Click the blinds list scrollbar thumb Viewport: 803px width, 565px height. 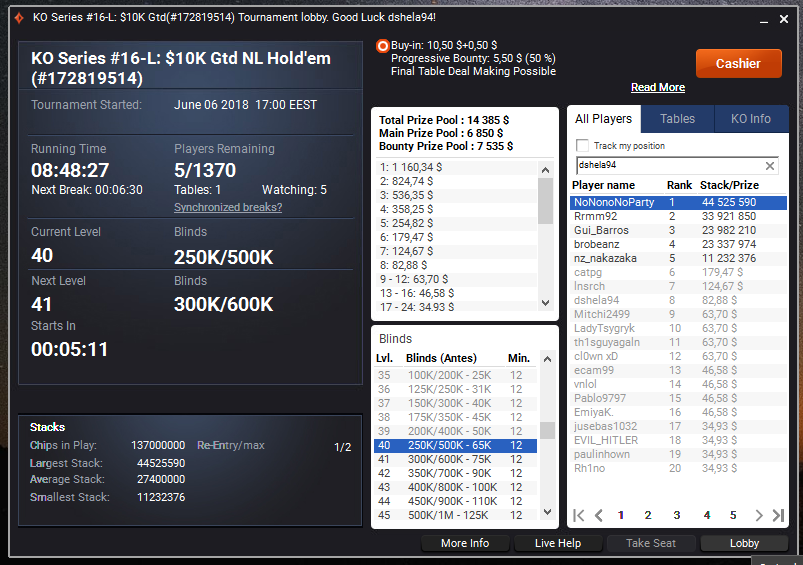pyautogui.click(x=547, y=430)
